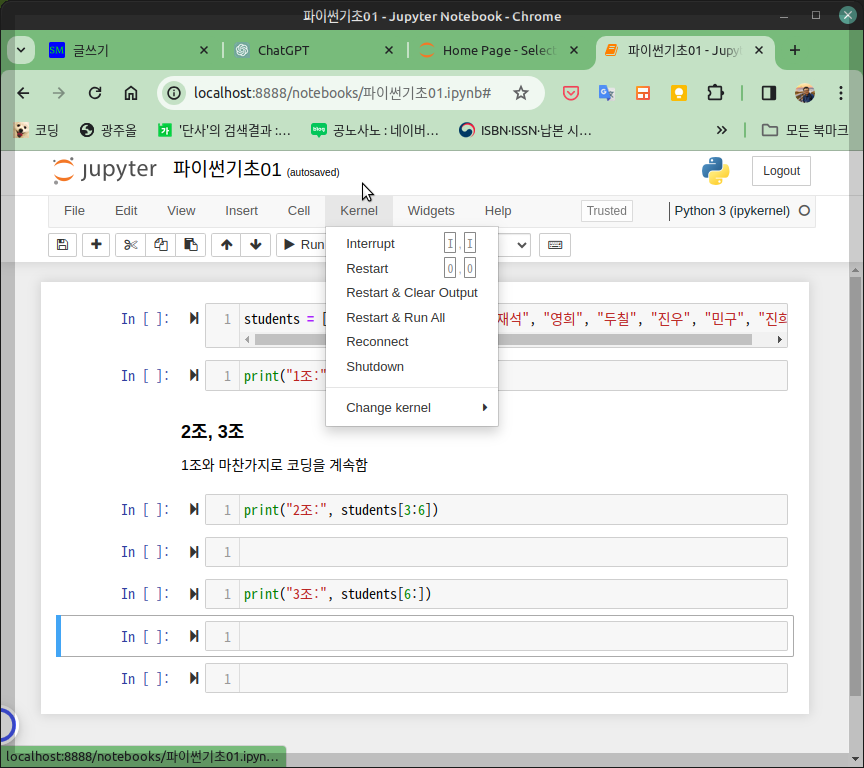Click the Python logo in the header
Viewport: 864px width, 768px height.
pos(715,171)
